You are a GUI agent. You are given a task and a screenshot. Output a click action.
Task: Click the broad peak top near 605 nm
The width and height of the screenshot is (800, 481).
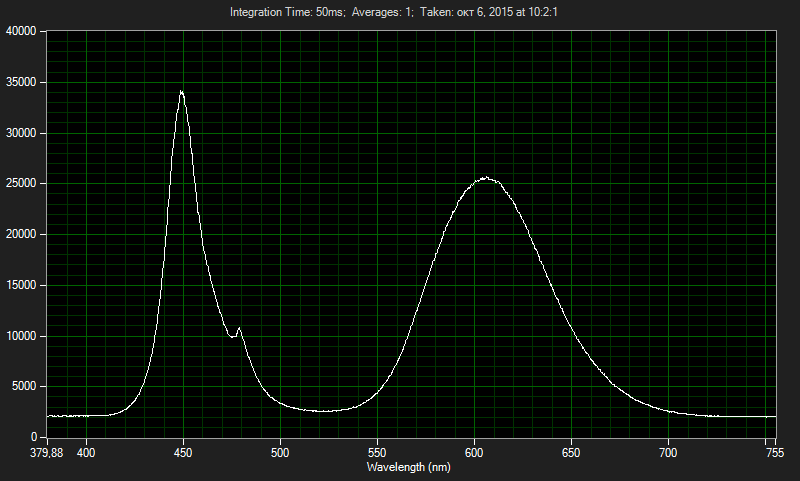tap(486, 178)
